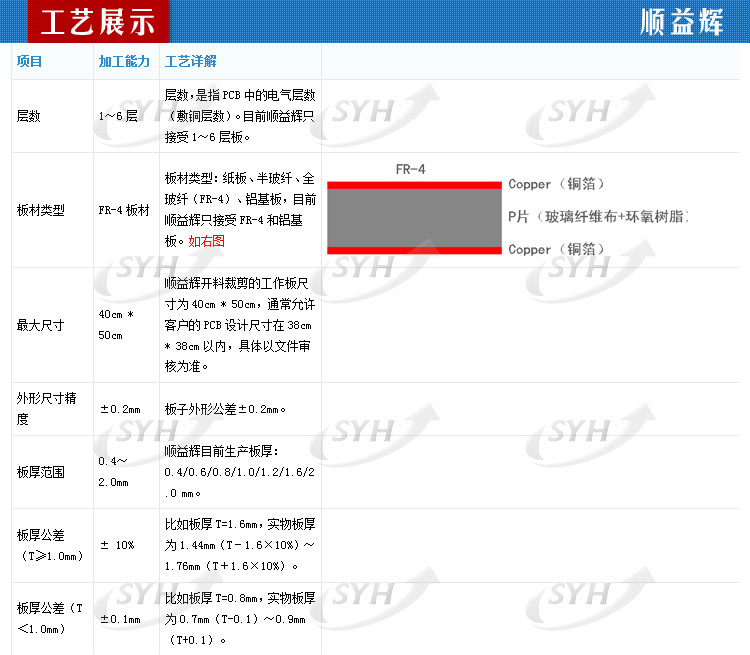
Task: Click the bottom Copper（铜箔）label
Action: [556, 249]
